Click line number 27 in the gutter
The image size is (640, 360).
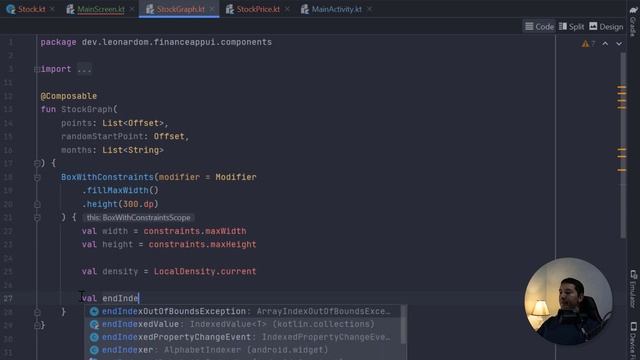(8, 298)
